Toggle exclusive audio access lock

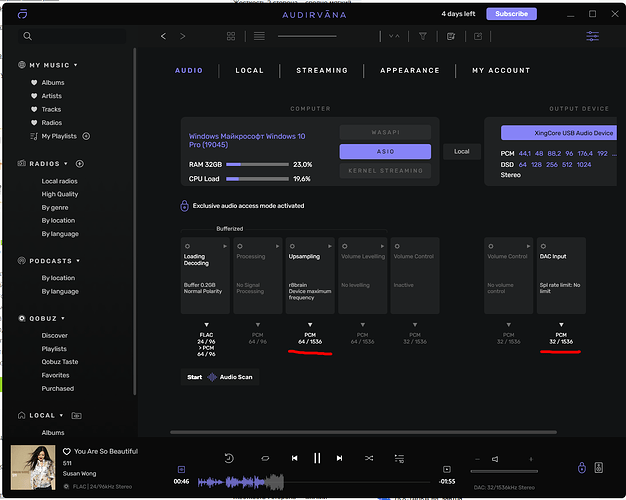tap(184, 206)
